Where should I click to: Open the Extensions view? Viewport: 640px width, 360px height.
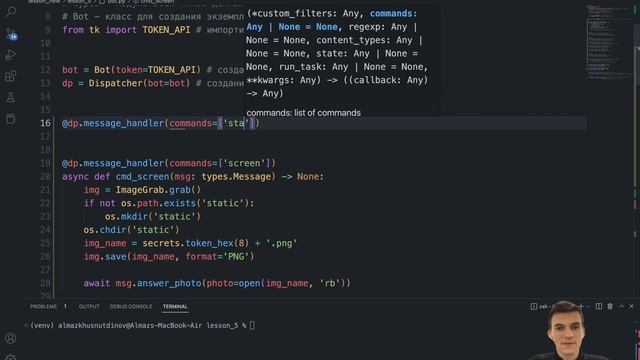tap(11, 76)
